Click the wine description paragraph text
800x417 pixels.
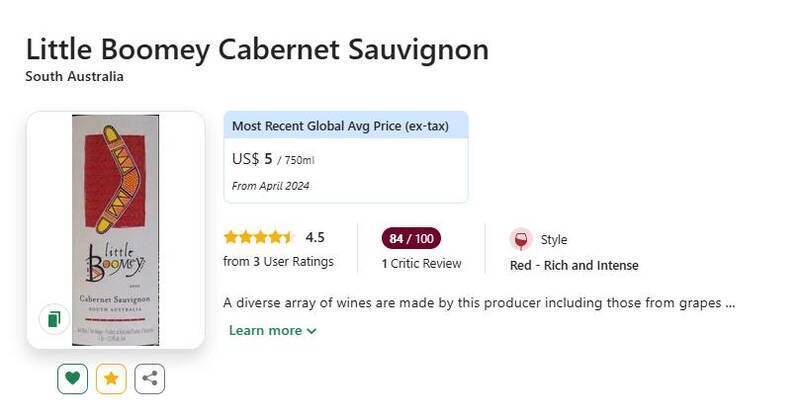[479, 302]
